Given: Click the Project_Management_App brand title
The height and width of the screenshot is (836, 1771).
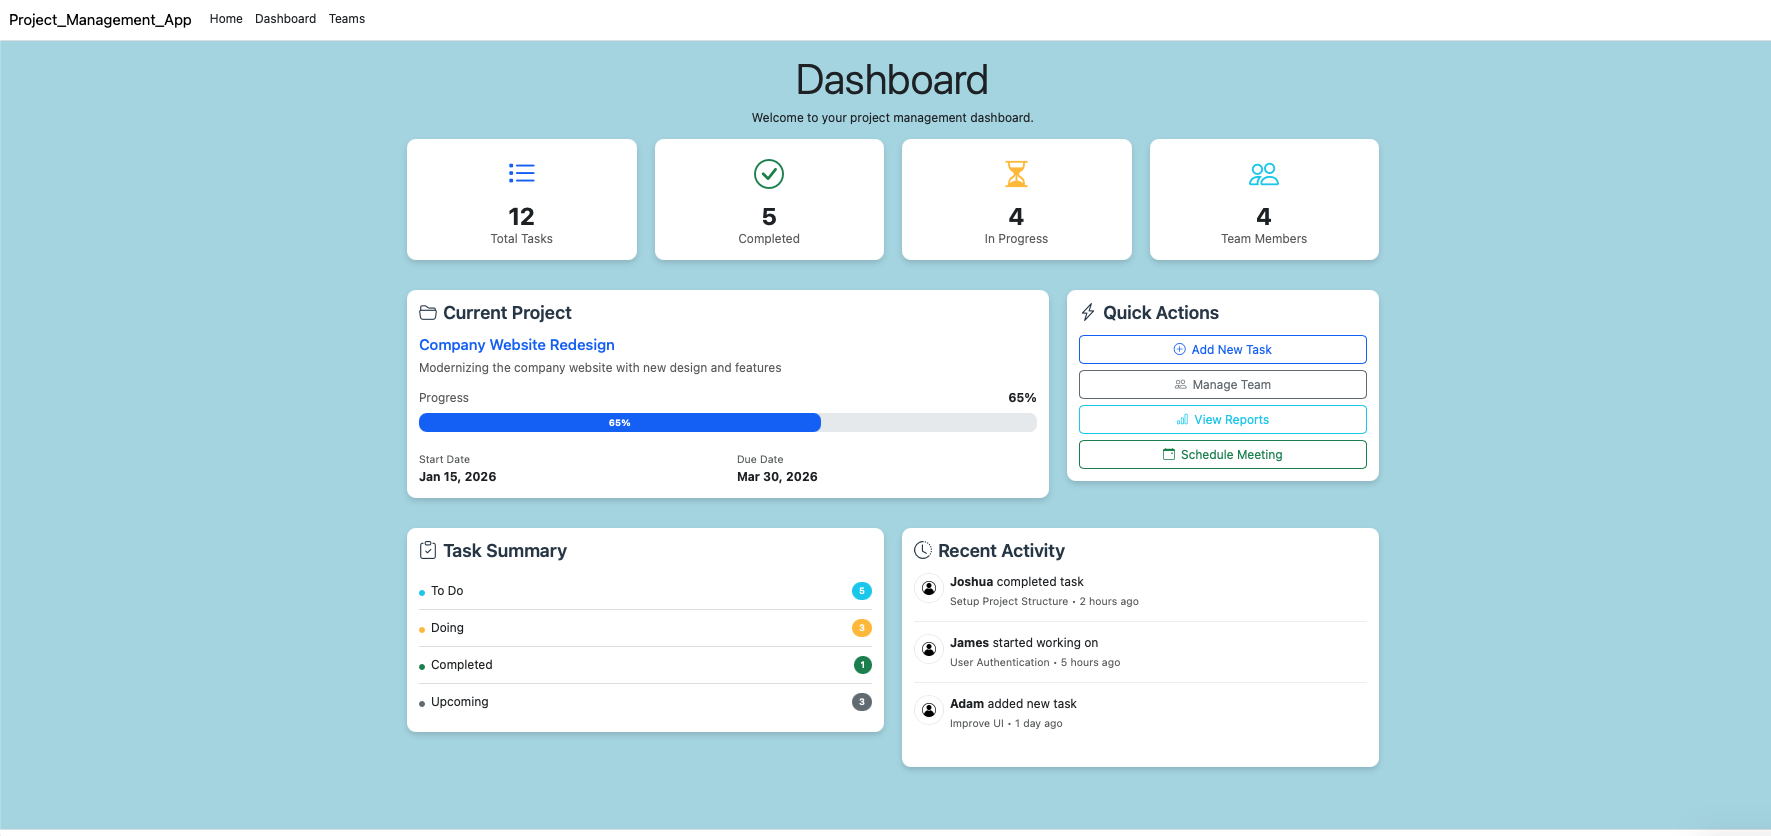Looking at the screenshot, I should (x=100, y=20).
